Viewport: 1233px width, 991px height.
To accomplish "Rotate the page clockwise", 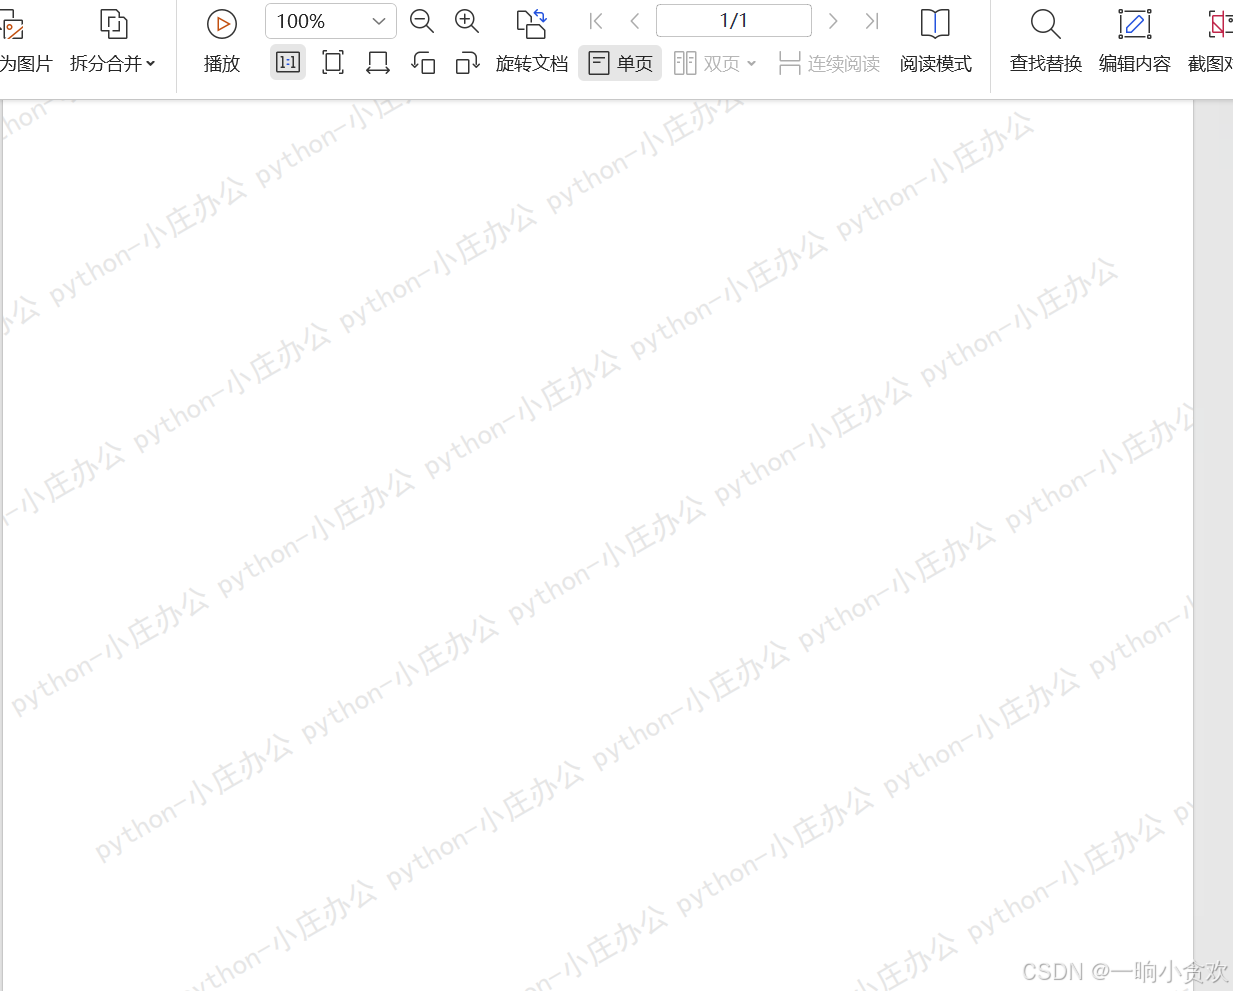I will click(x=467, y=63).
